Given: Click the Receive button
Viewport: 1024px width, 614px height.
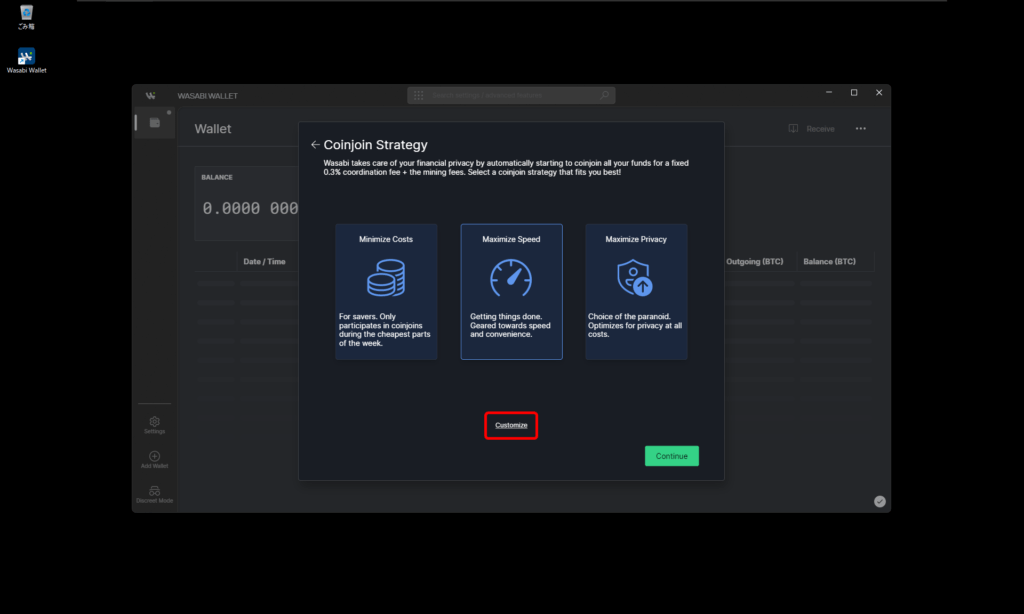Looking at the screenshot, I should pos(812,129).
